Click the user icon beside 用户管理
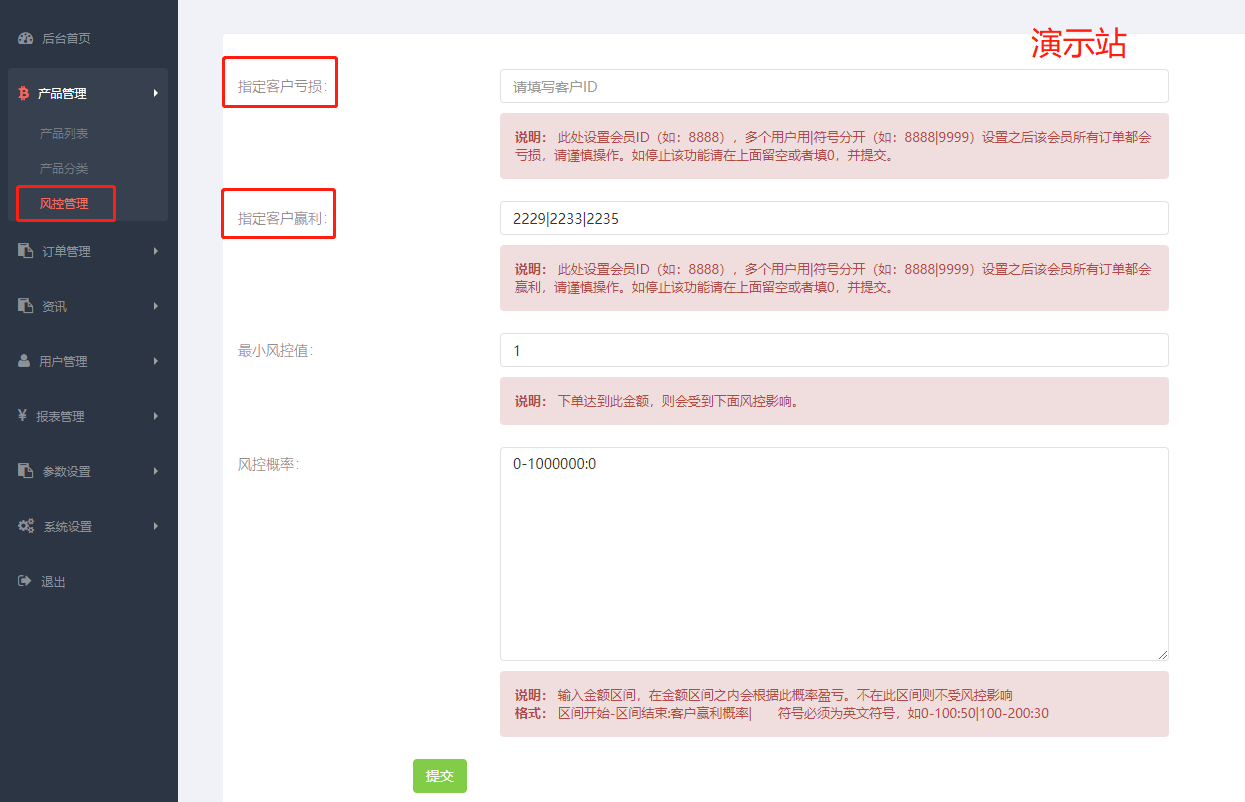 tap(24, 361)
